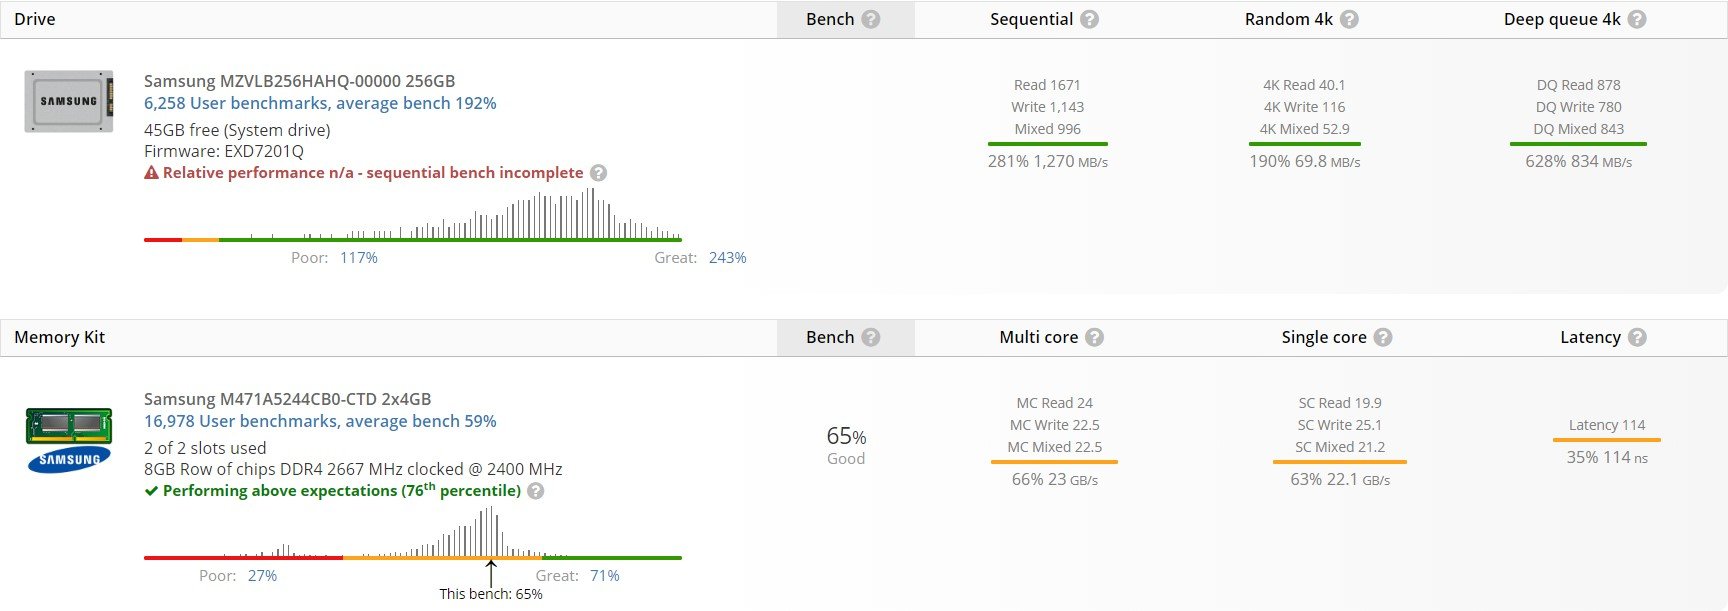Click help icon beside Sequential header
The height and width of the screenshot is (611, 1728).
pyautogui.click(x=1090, y=19)
